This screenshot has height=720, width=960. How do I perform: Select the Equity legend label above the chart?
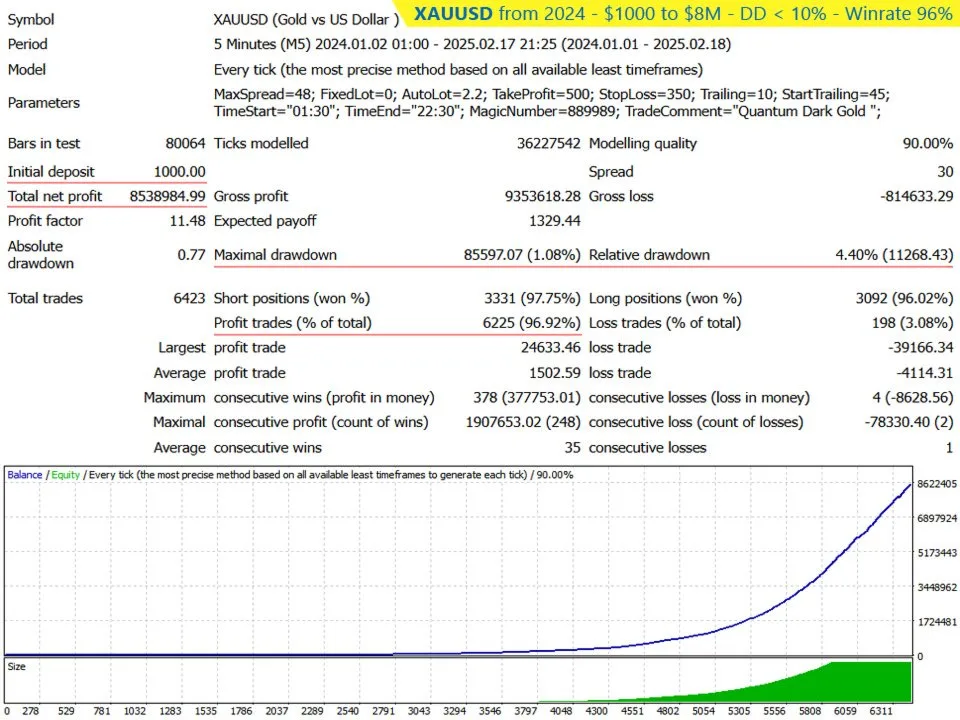[x=65, y=474]
